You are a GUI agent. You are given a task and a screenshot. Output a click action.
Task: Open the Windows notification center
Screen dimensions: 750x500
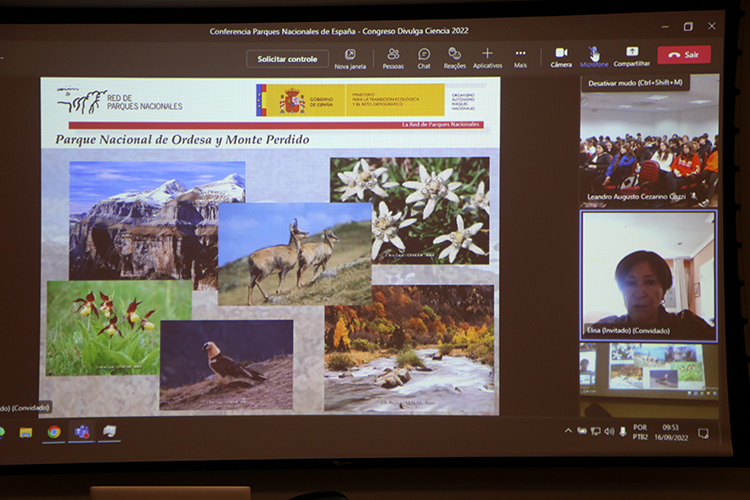click(703, 433)
